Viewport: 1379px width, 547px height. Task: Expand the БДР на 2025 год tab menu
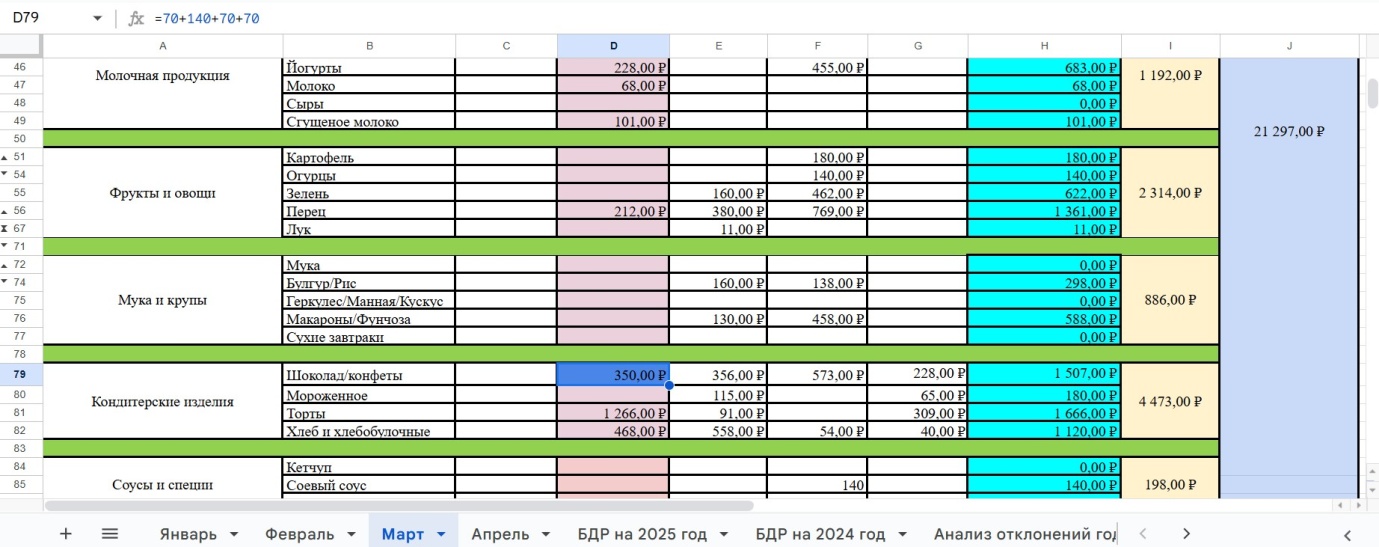723,534
